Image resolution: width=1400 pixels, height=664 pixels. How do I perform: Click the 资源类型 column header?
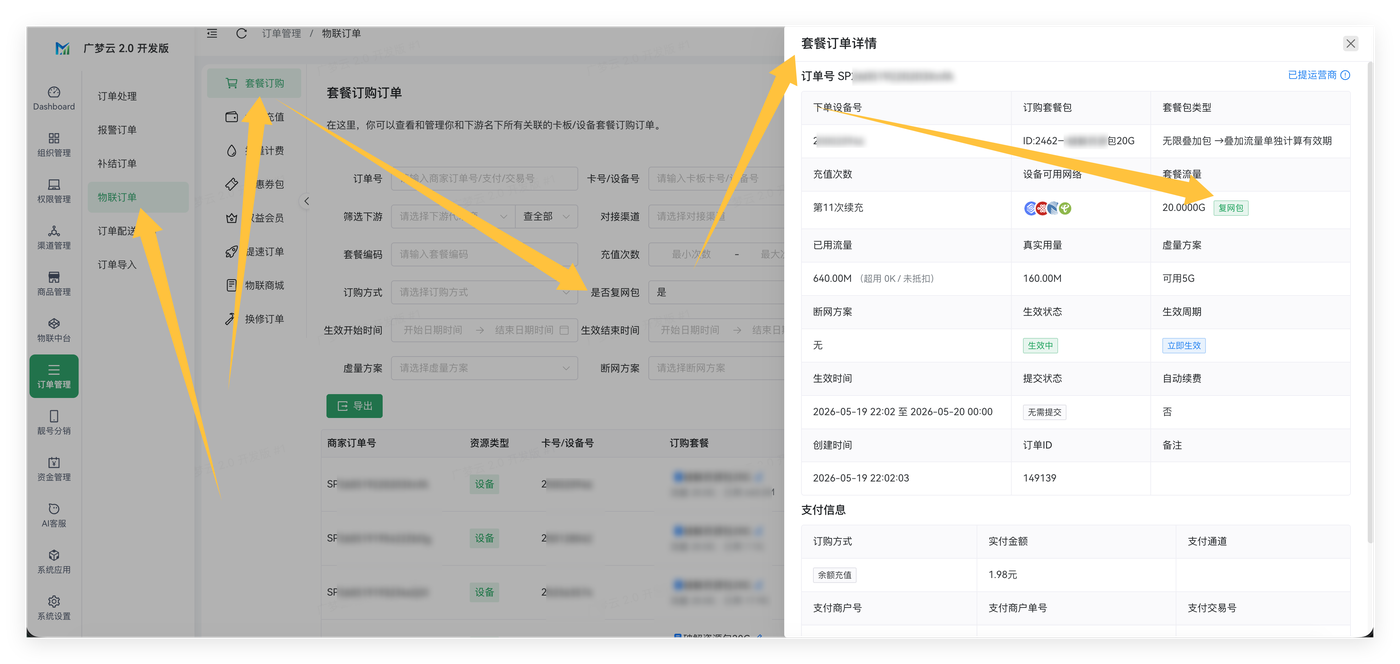point(490,442)
